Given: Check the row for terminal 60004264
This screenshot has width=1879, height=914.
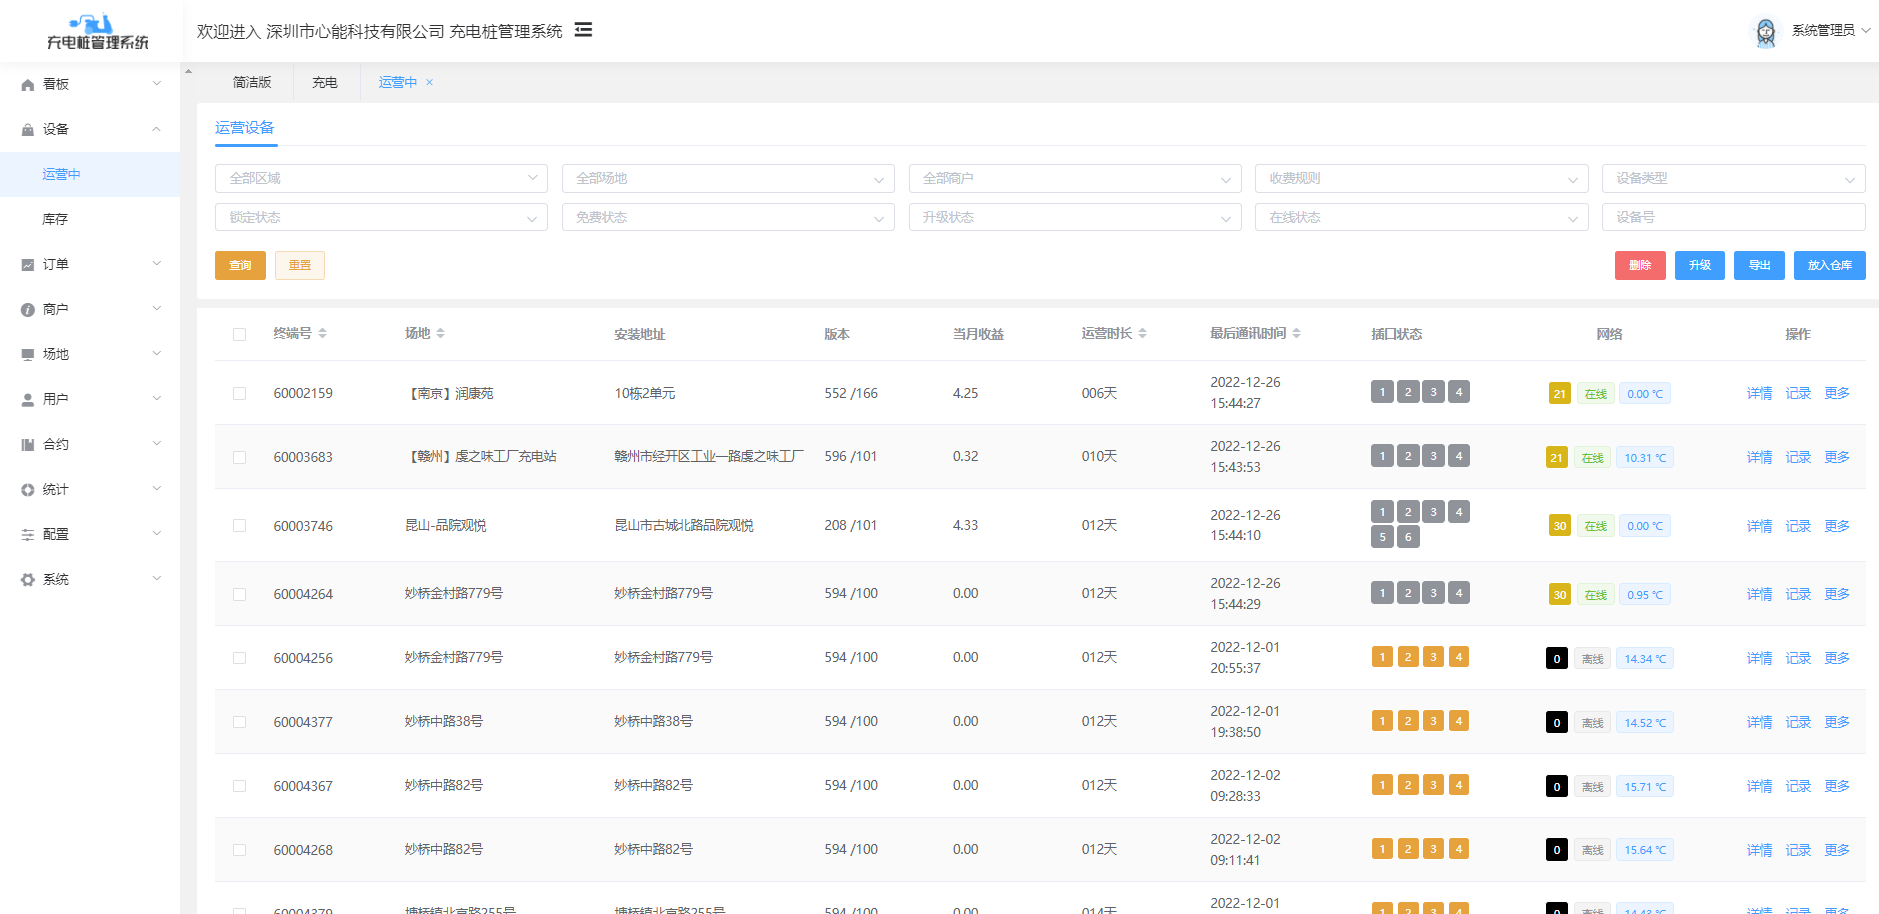Looking at the screenshot, I should click(239, 595).
